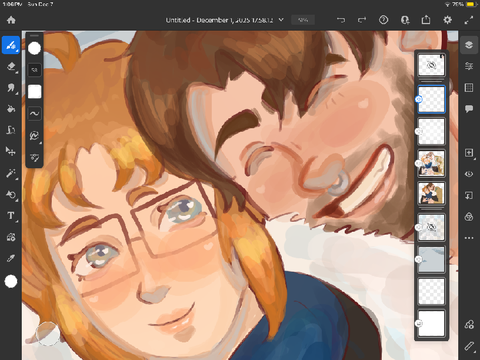Open the brush smoothing option
This screenshot has width=480, height=360.
34,113
